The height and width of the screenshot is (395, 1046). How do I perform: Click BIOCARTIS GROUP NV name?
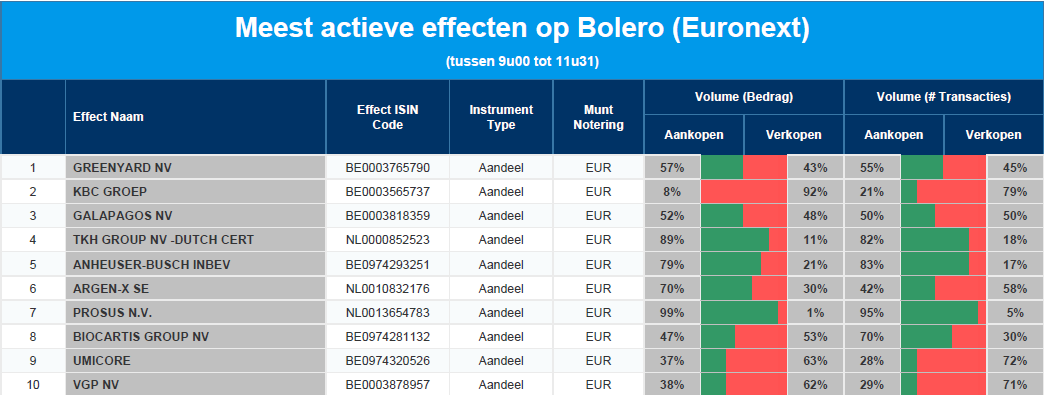(x=141, y=337)
